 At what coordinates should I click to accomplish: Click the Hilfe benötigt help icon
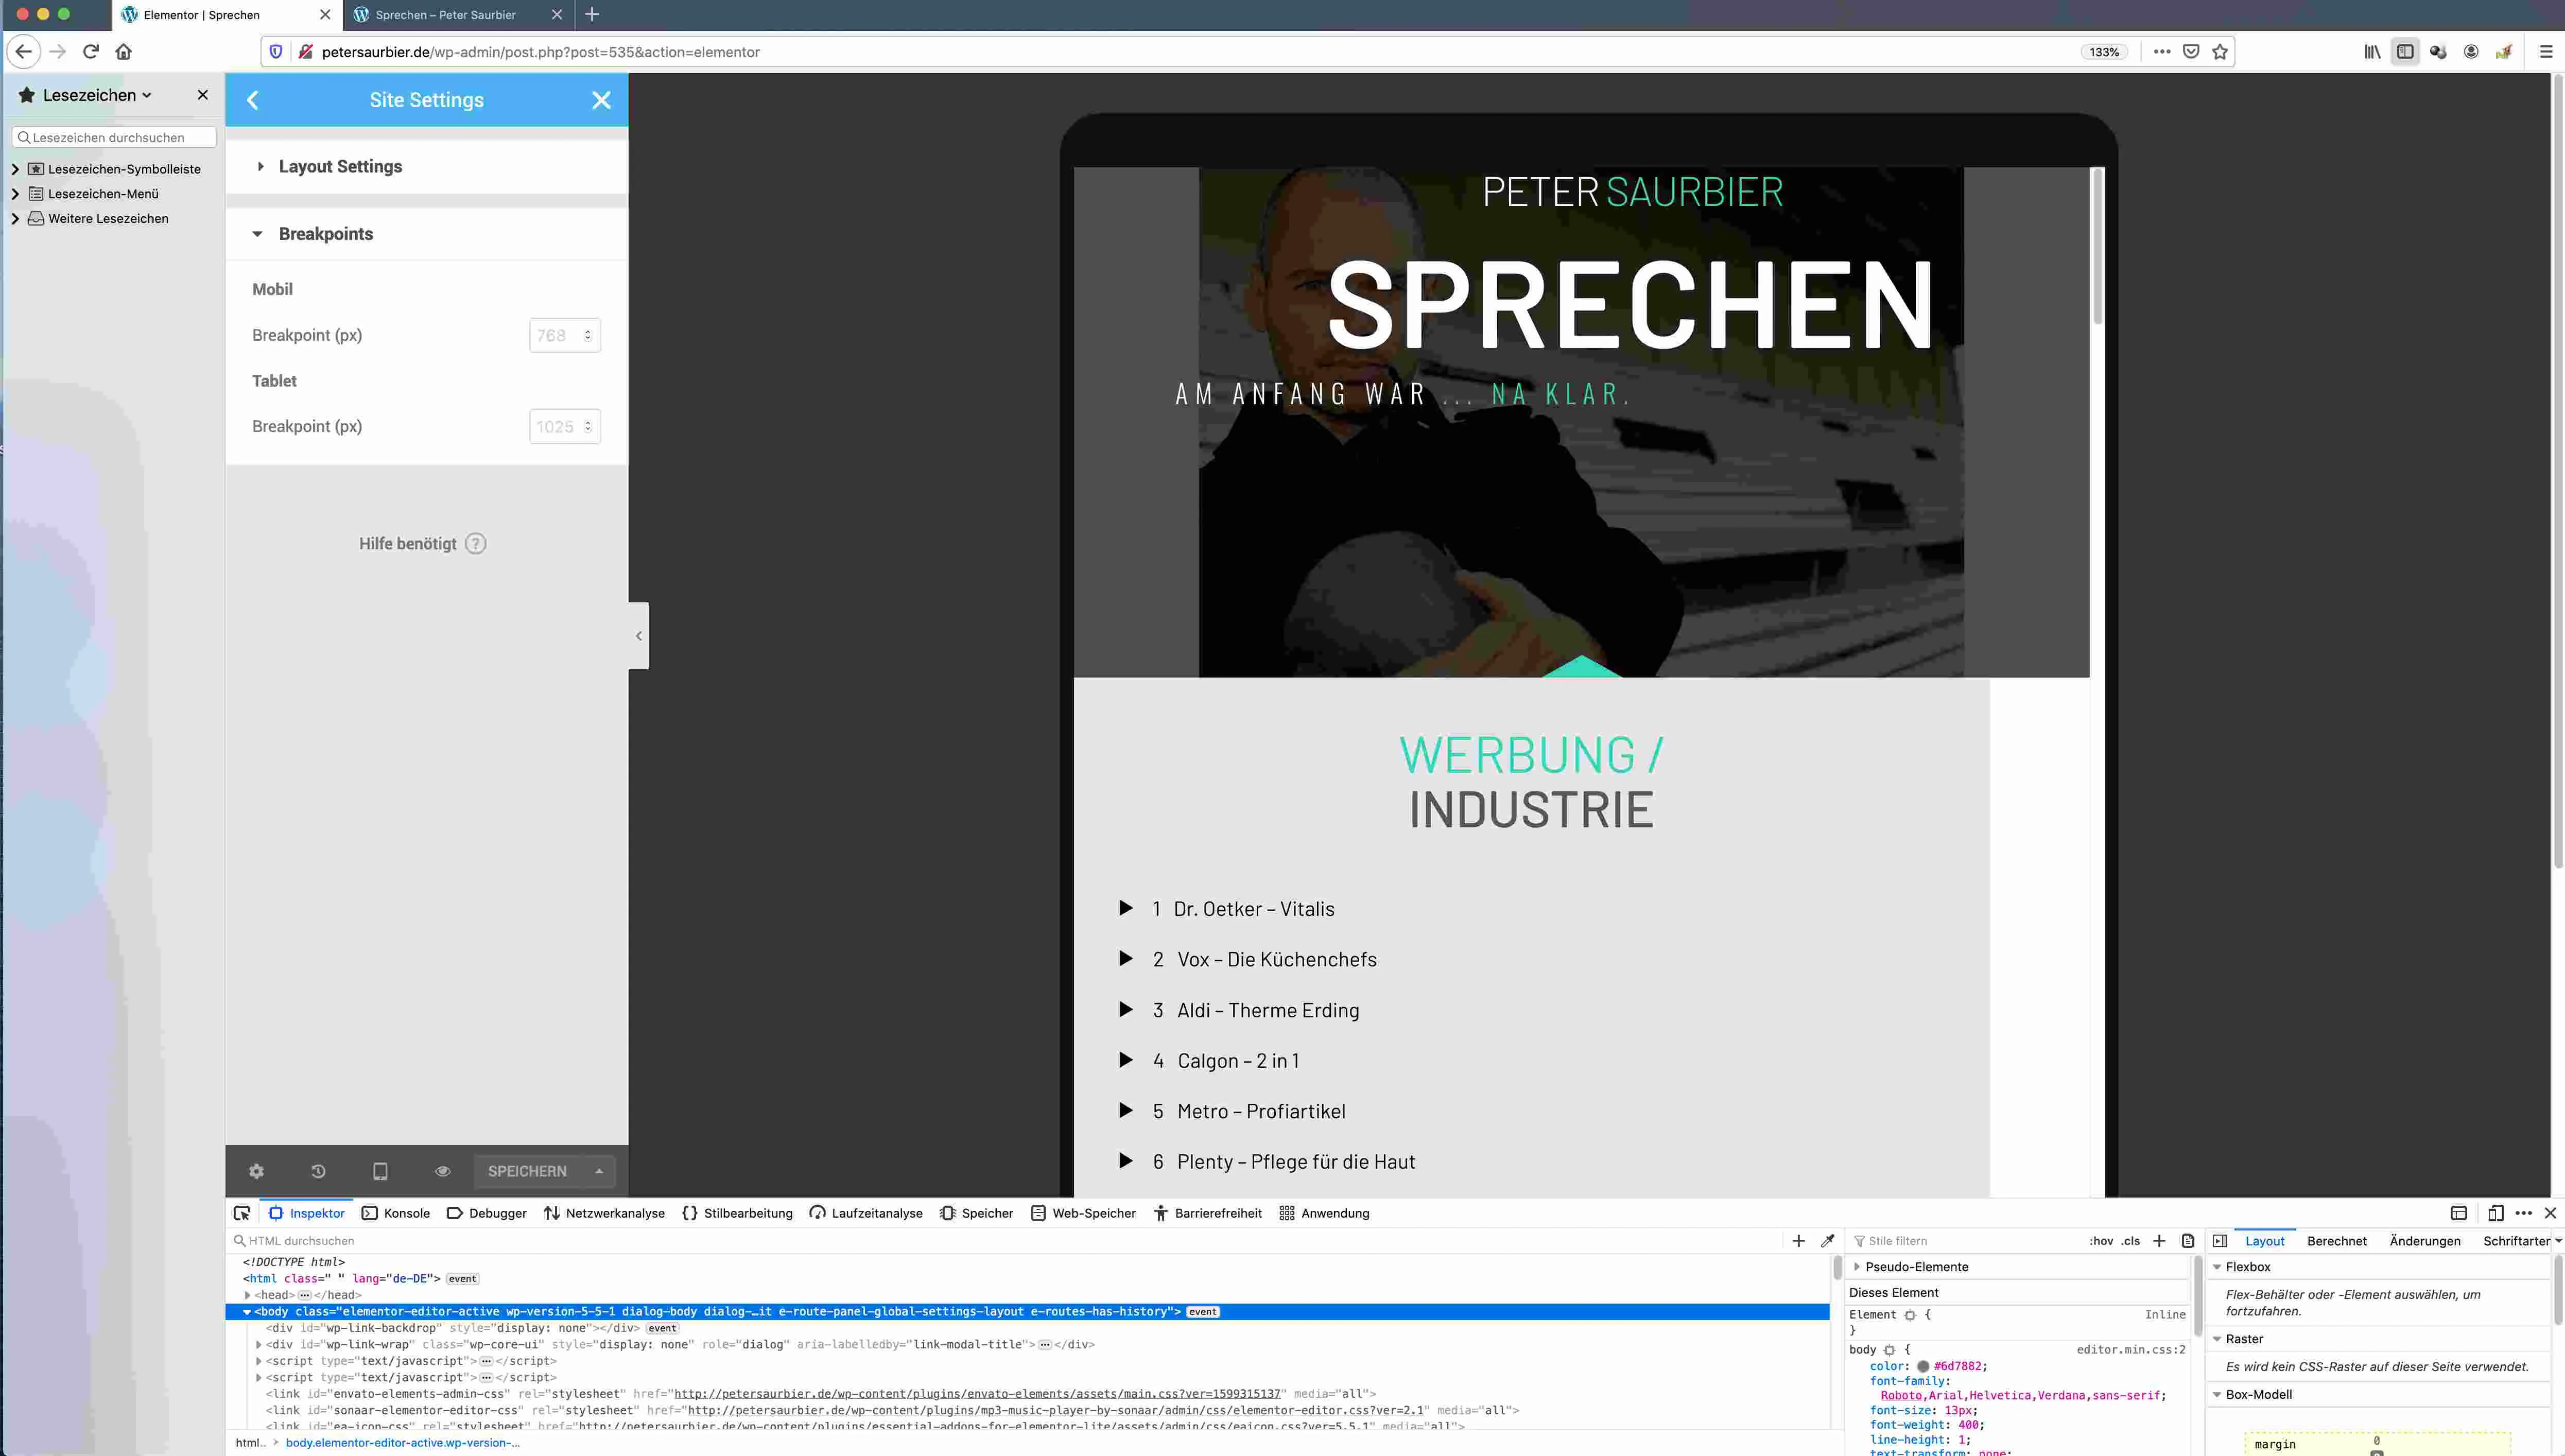476,544
